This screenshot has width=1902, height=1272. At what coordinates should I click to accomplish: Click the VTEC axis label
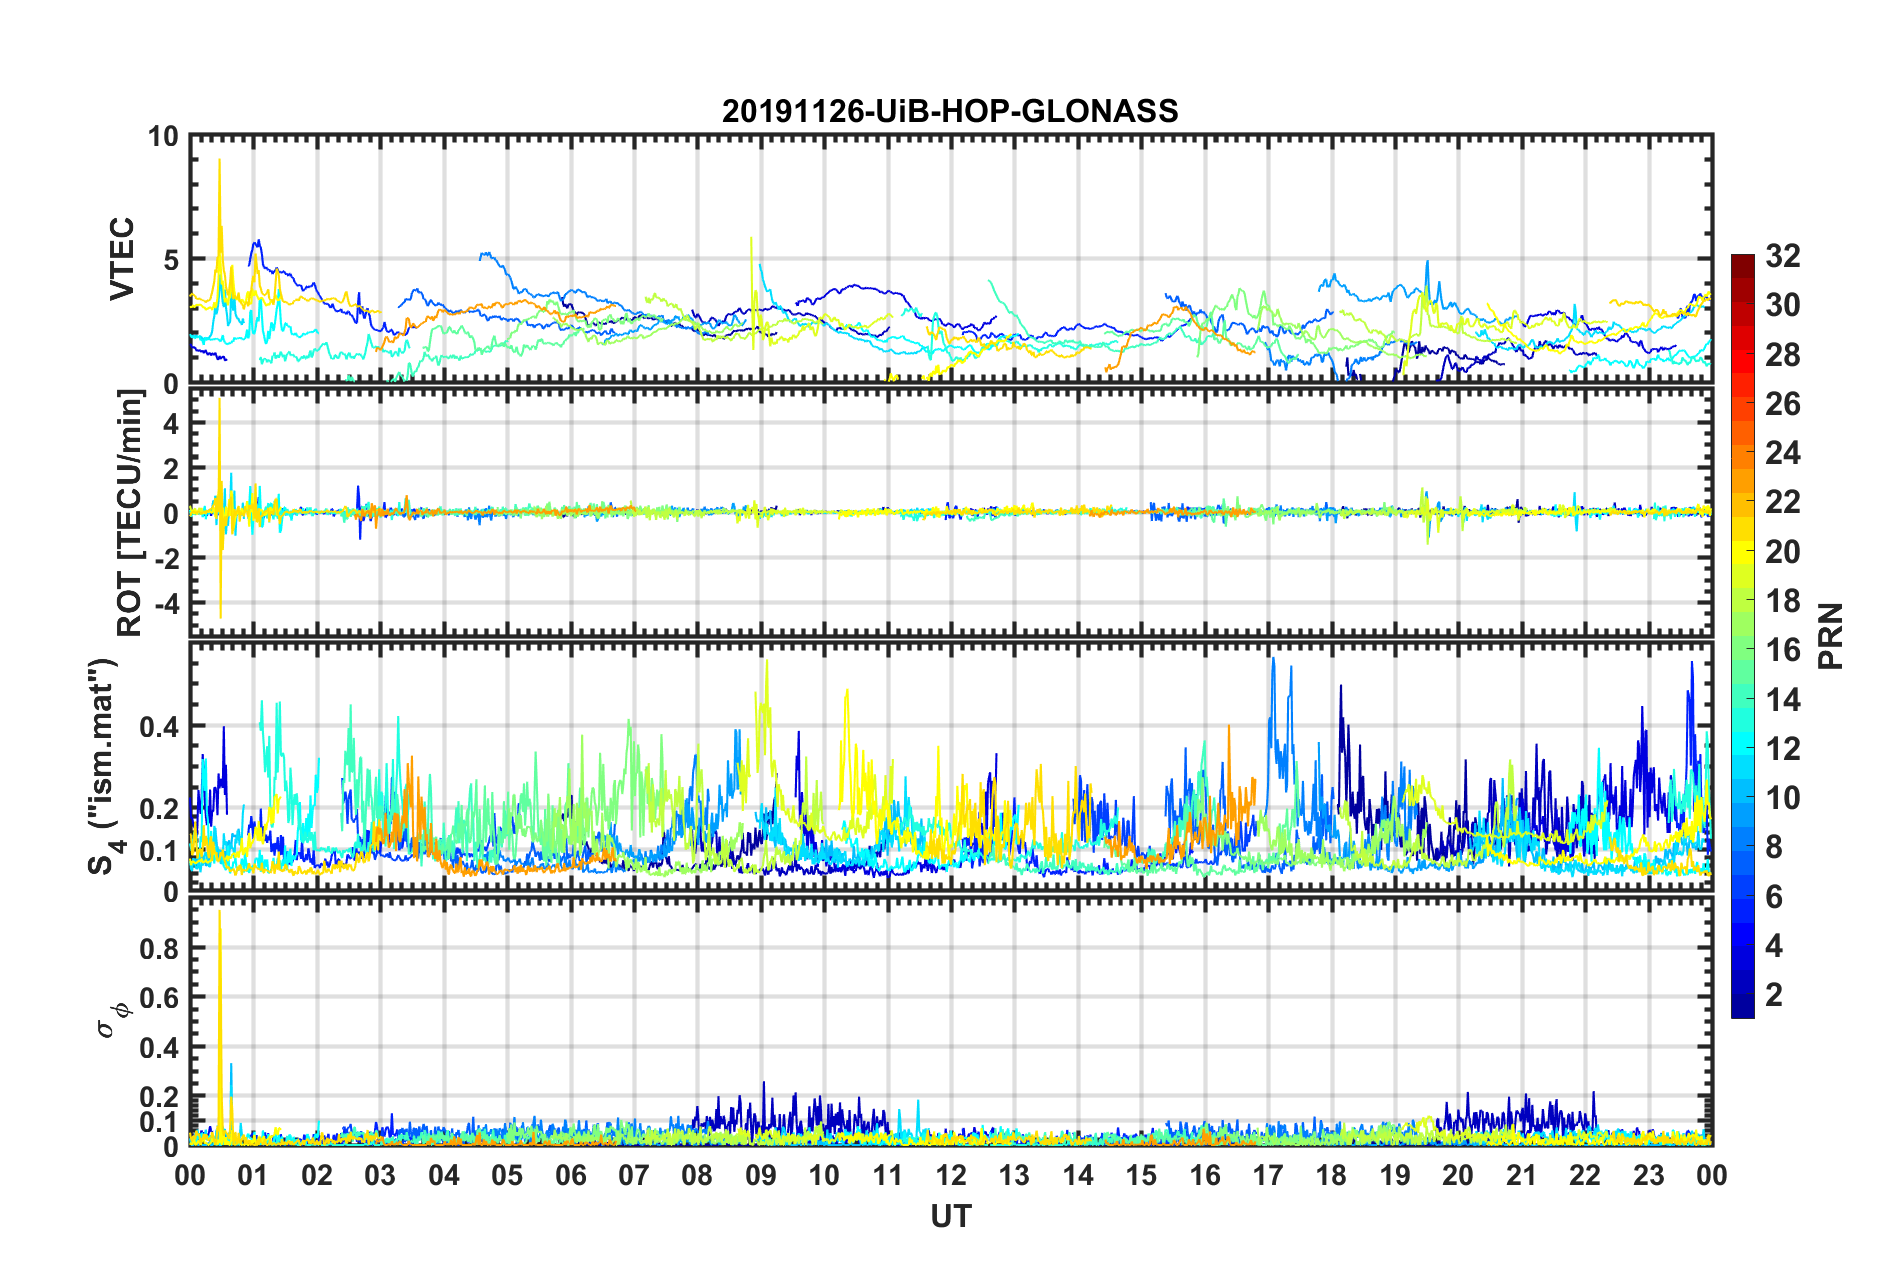[x=122, y=259]
